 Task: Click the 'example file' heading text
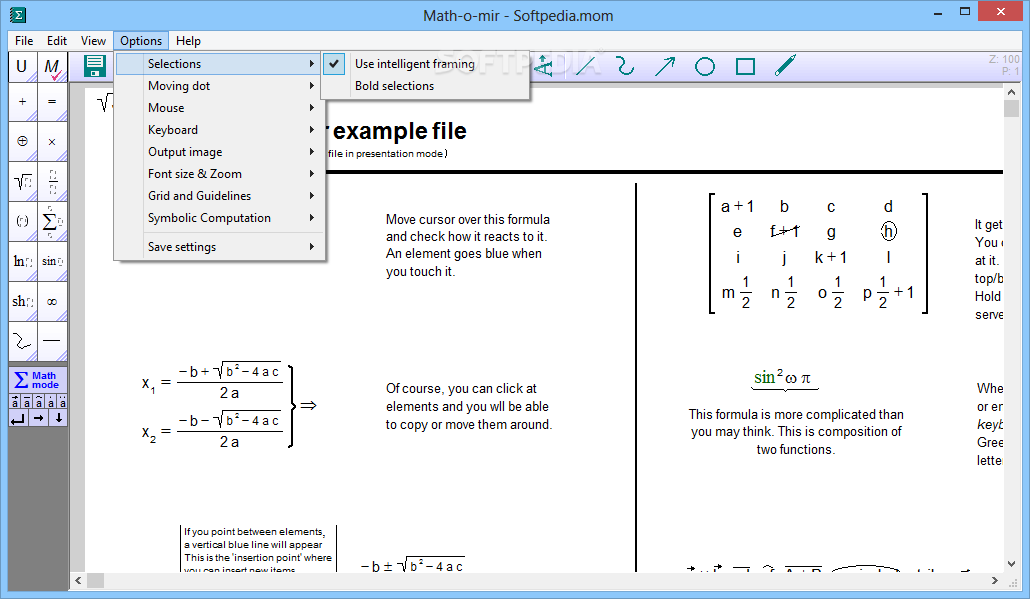click(399, 131)
